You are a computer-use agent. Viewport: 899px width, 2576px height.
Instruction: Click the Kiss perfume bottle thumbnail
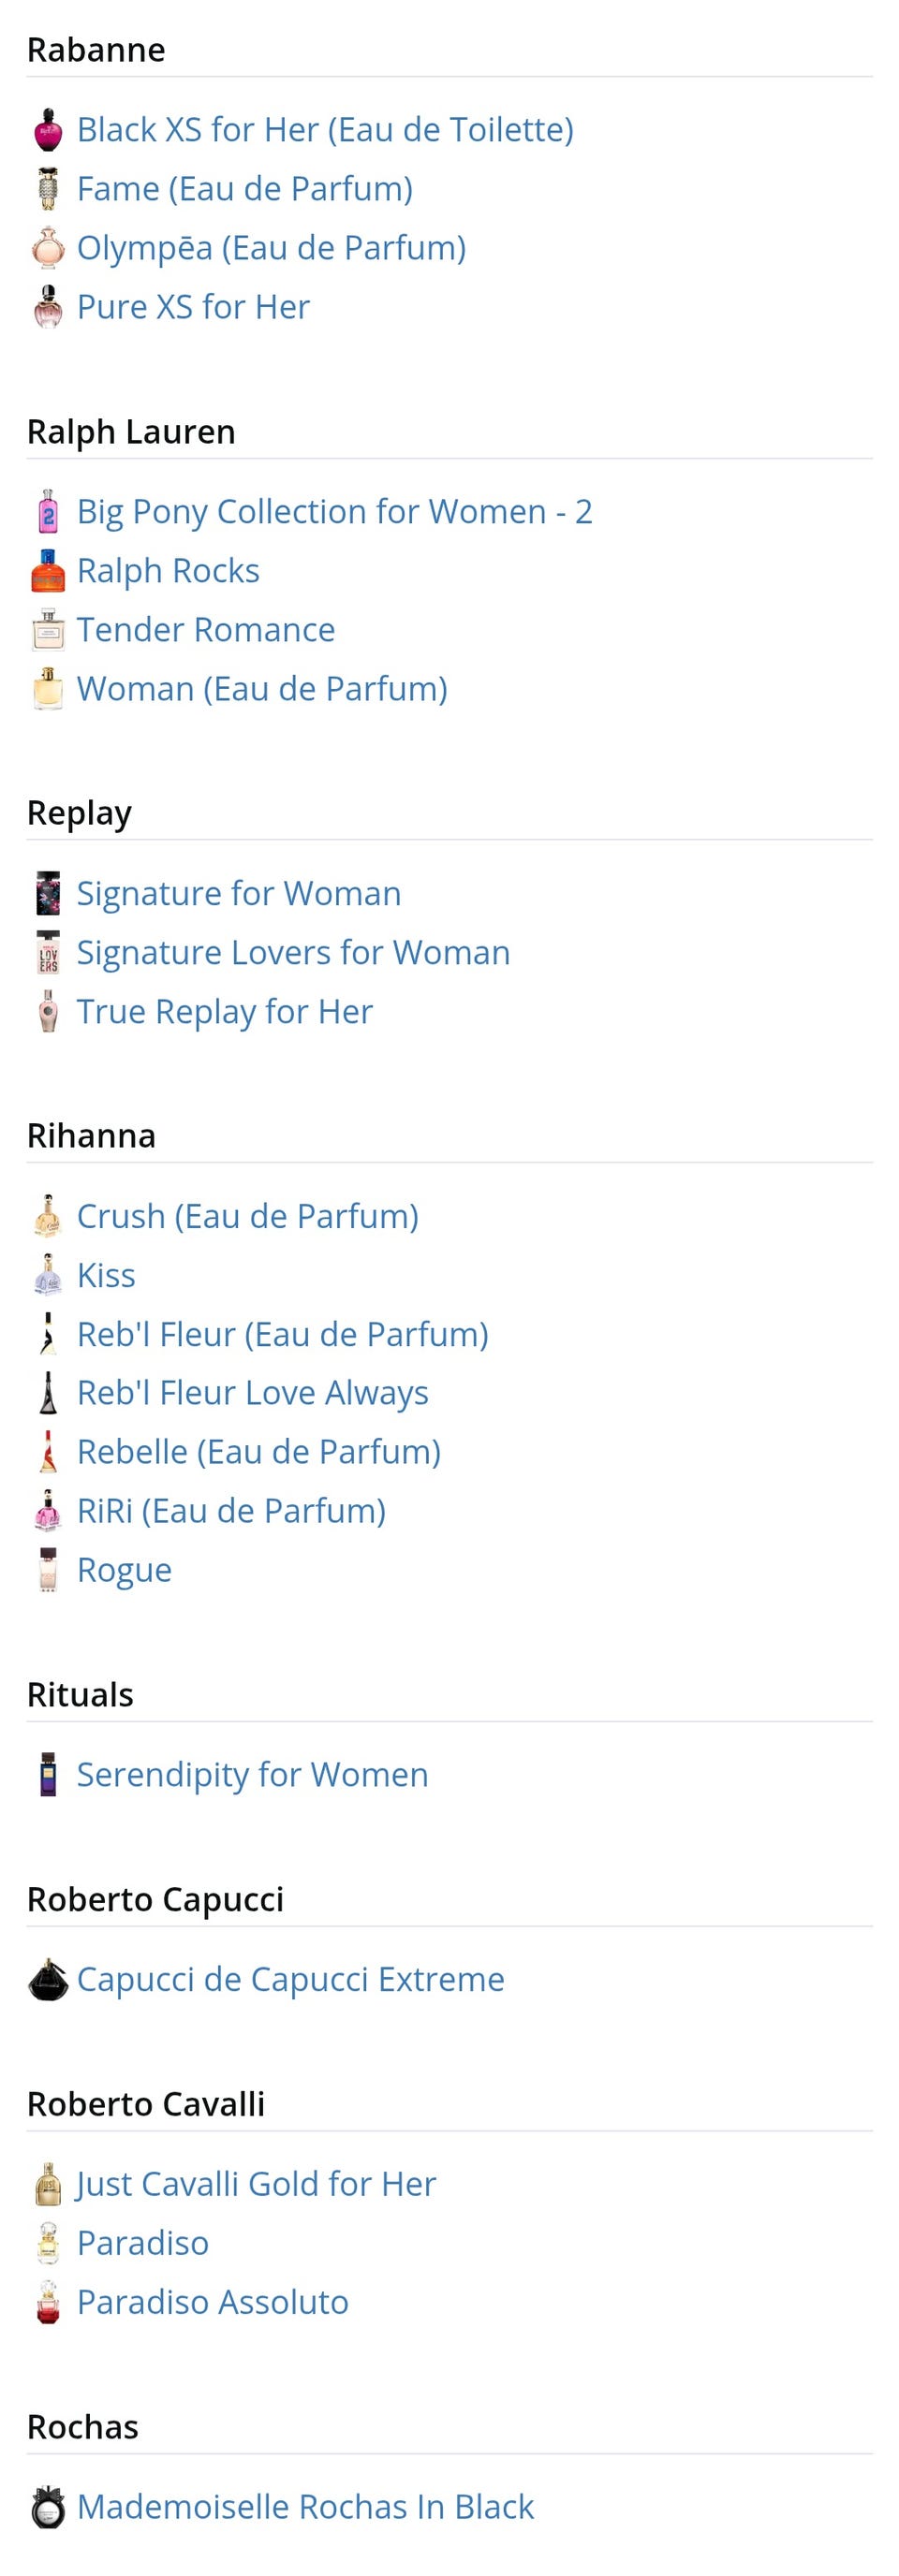47,1275
